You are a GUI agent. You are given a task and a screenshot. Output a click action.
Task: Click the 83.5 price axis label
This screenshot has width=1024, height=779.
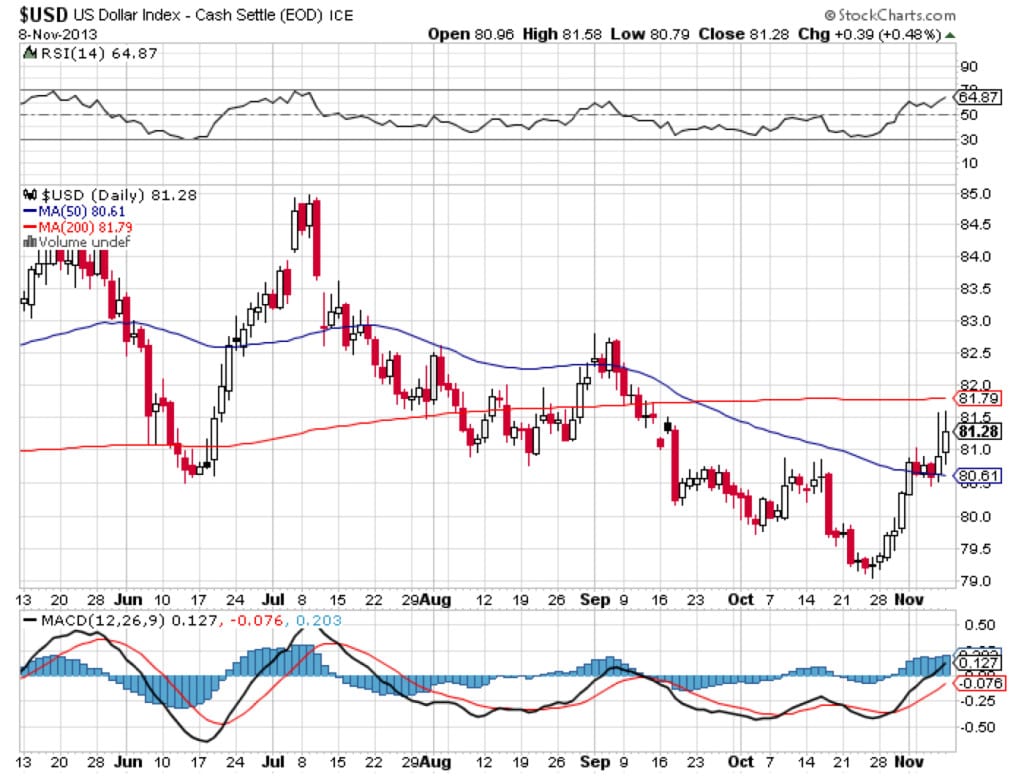tap(975, 289)
